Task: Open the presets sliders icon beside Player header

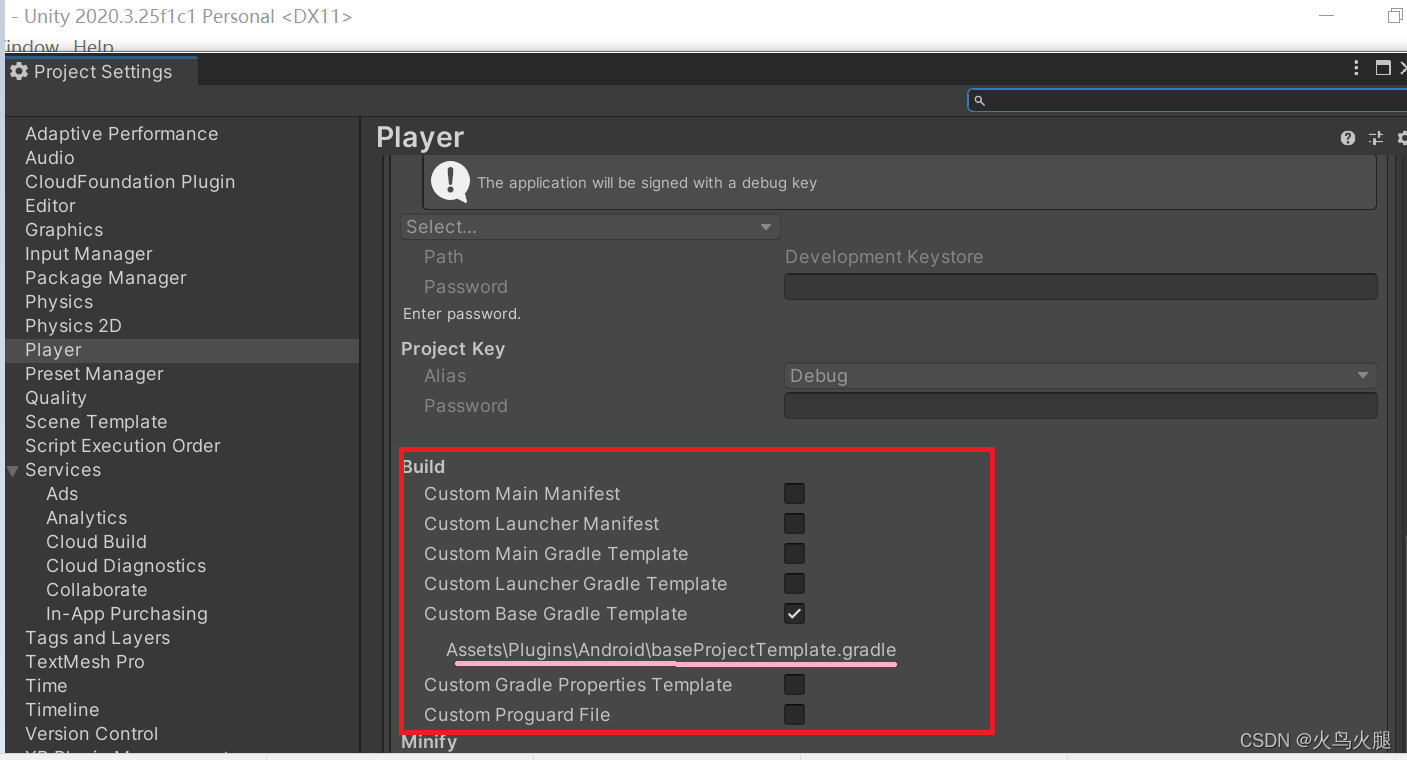Action: pyautogui.click(x=1375, y=138)
